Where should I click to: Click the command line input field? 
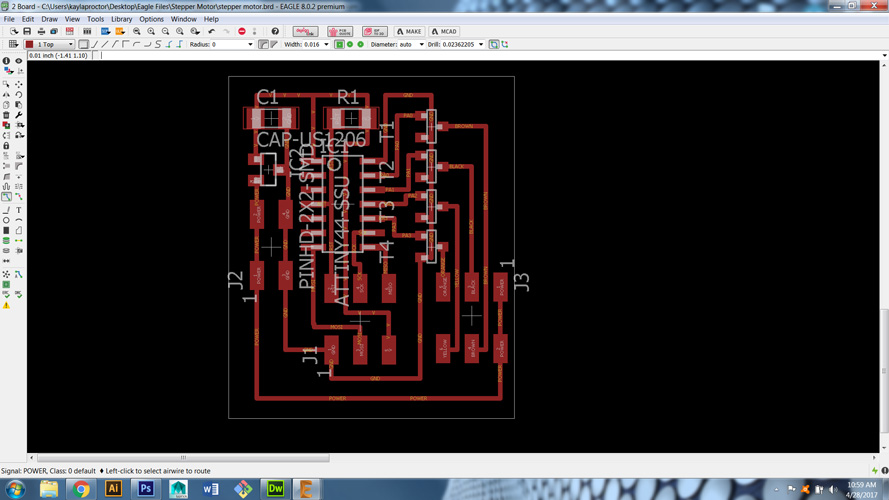(488, 56)
